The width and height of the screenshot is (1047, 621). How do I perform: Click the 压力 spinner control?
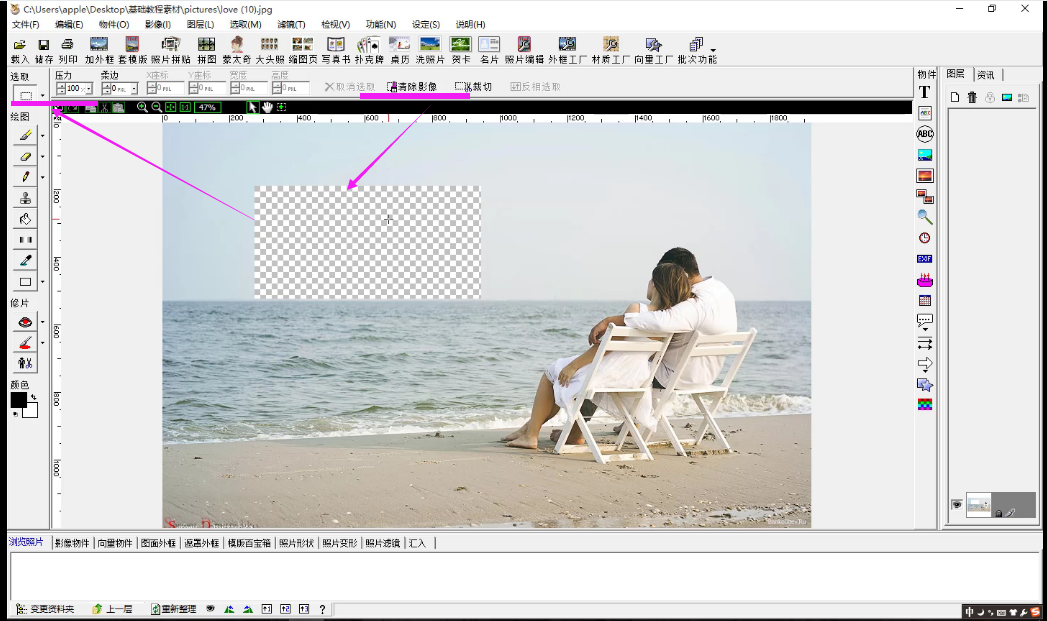point(61,88)
